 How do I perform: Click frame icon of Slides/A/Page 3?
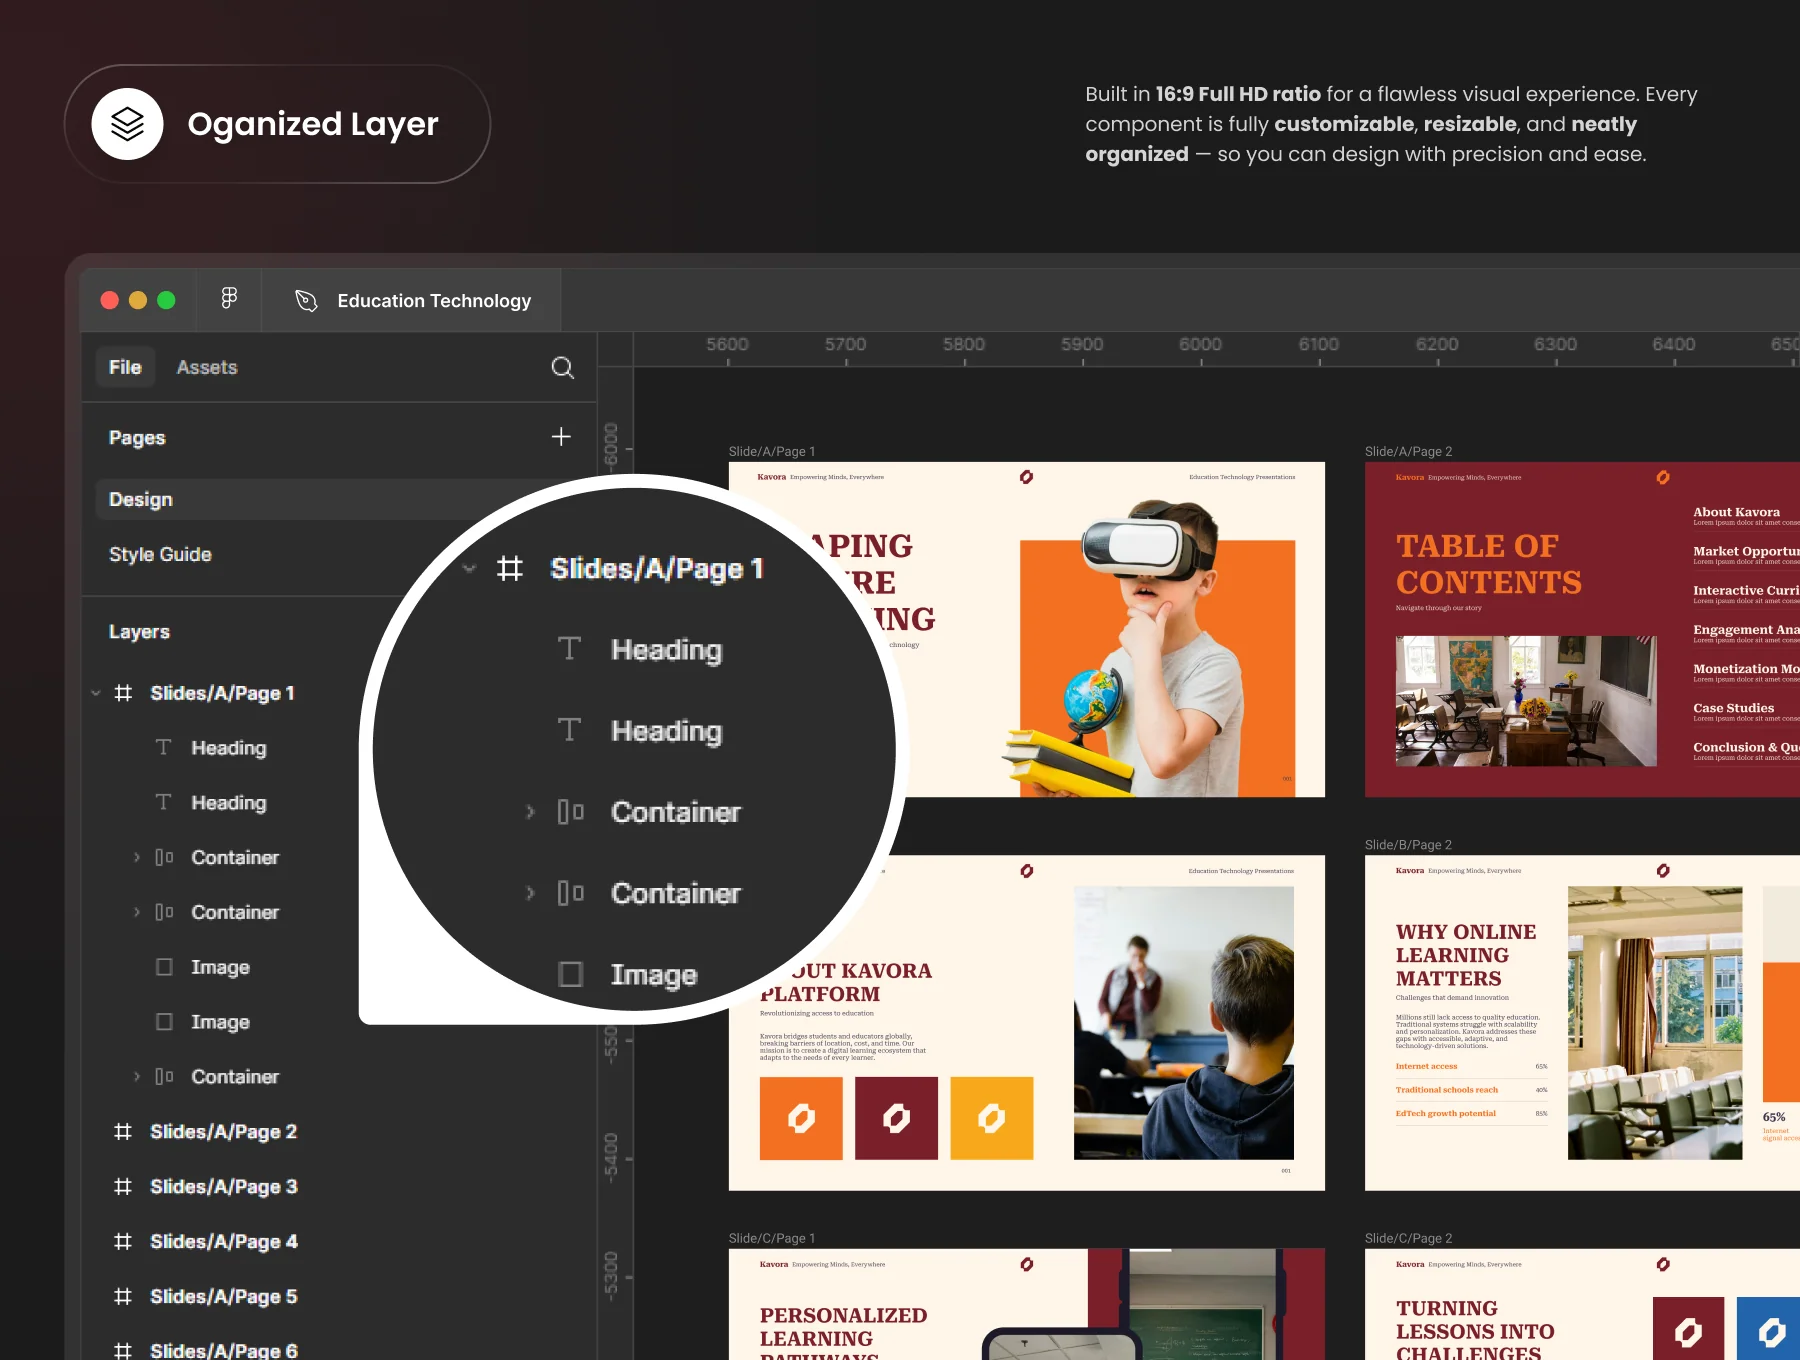[x=123, y=1186]
